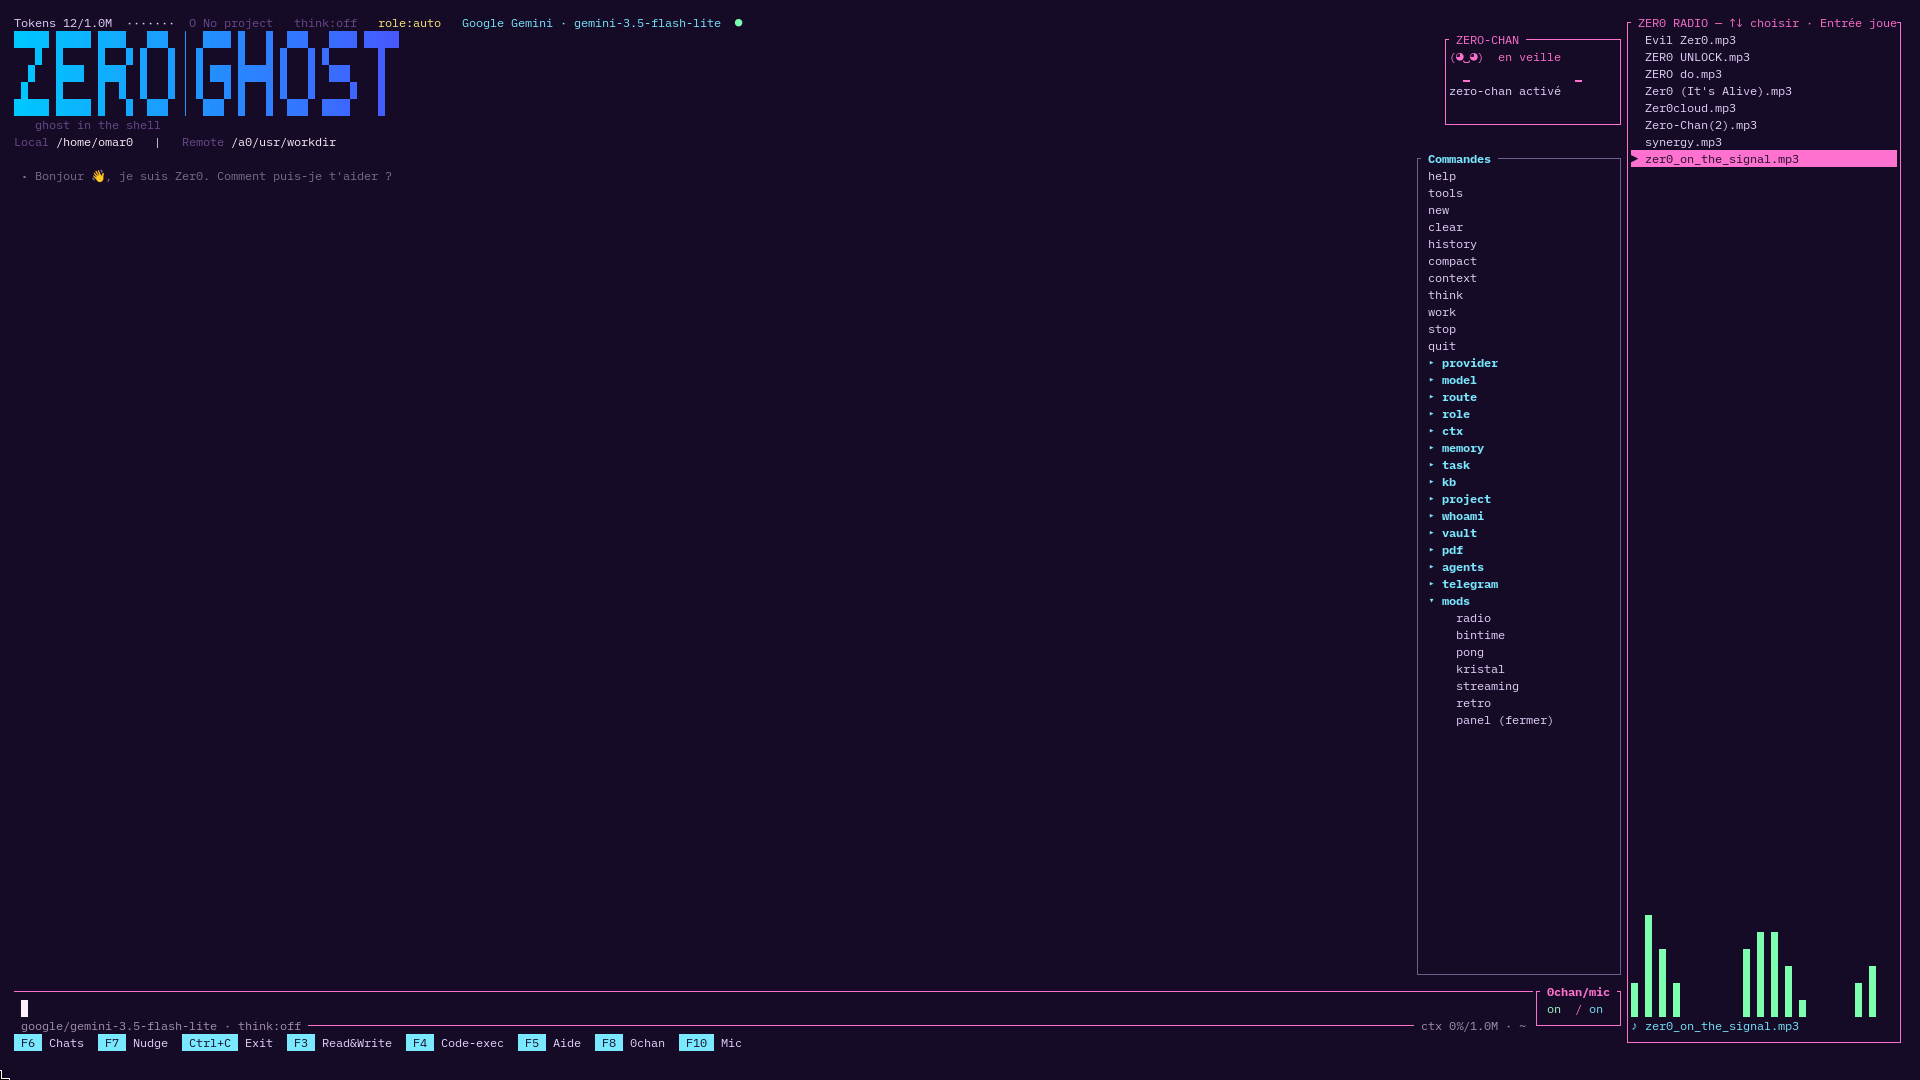The image size is (1920, 1080).
Task: Open the kristal mod
Action: 1480,669
